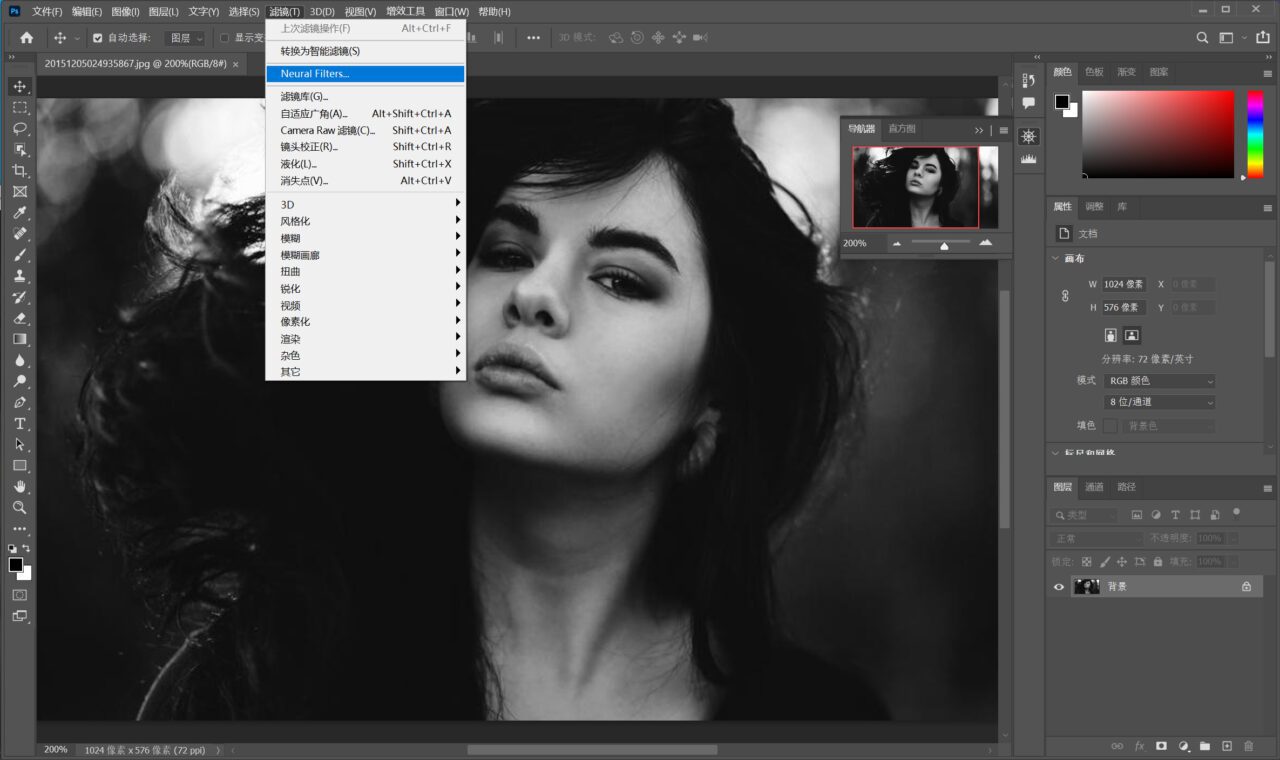Screen dimensions: 1280x760
Task: Hide the 背景 layer eye icon
Action: click(x=1059, y=587)
